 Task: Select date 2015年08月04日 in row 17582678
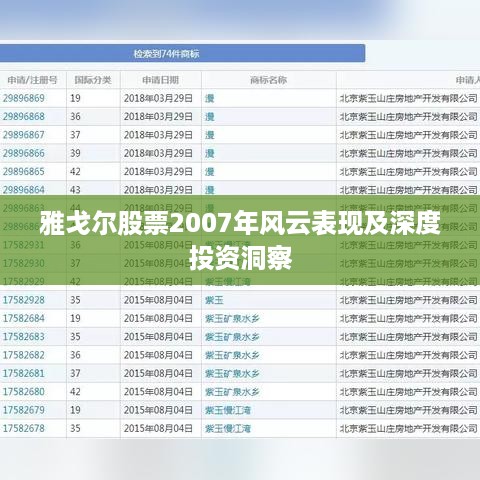158,428
